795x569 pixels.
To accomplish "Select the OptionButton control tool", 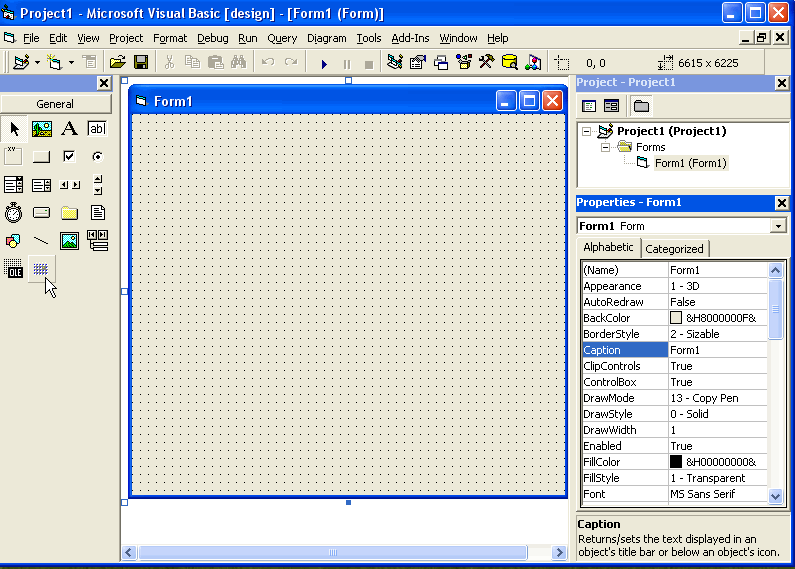I will click(97, 157).
